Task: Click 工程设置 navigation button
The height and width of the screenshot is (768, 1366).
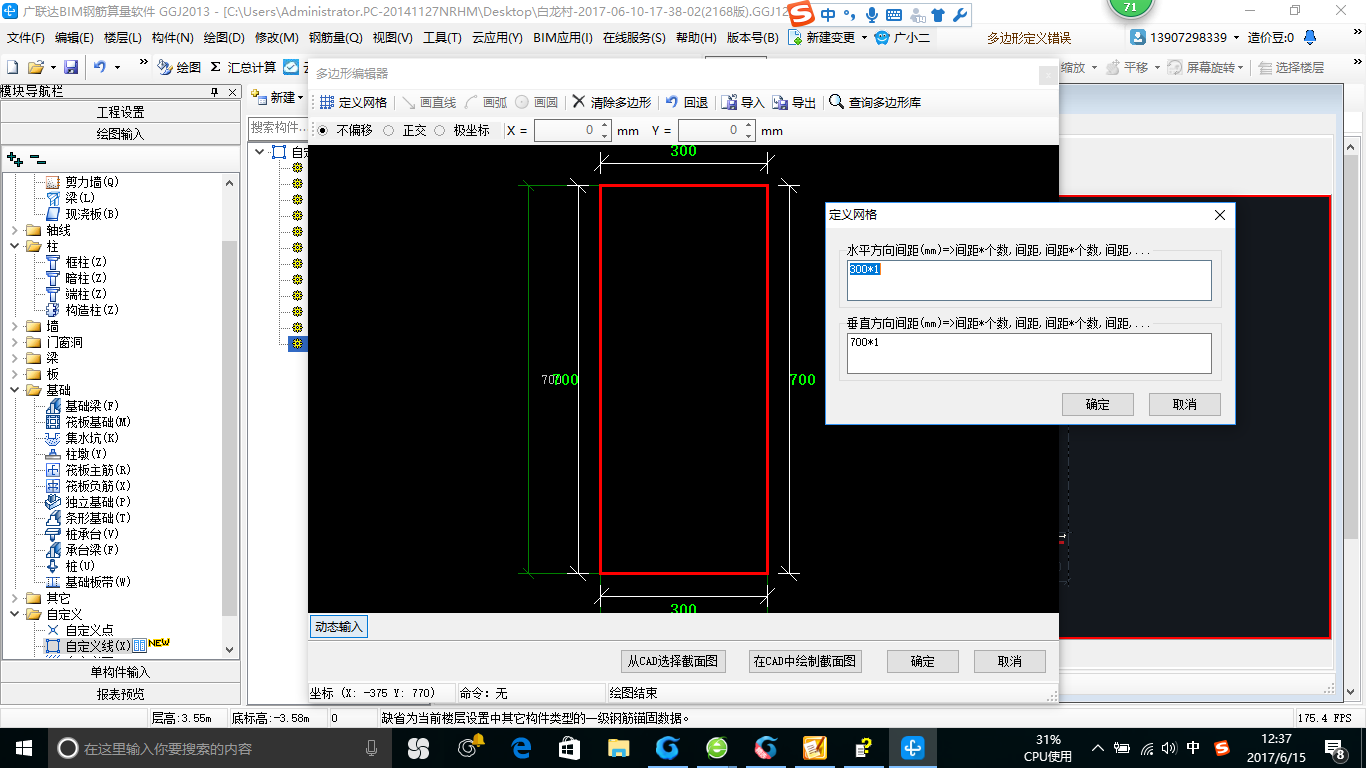Action: [120, 112]
